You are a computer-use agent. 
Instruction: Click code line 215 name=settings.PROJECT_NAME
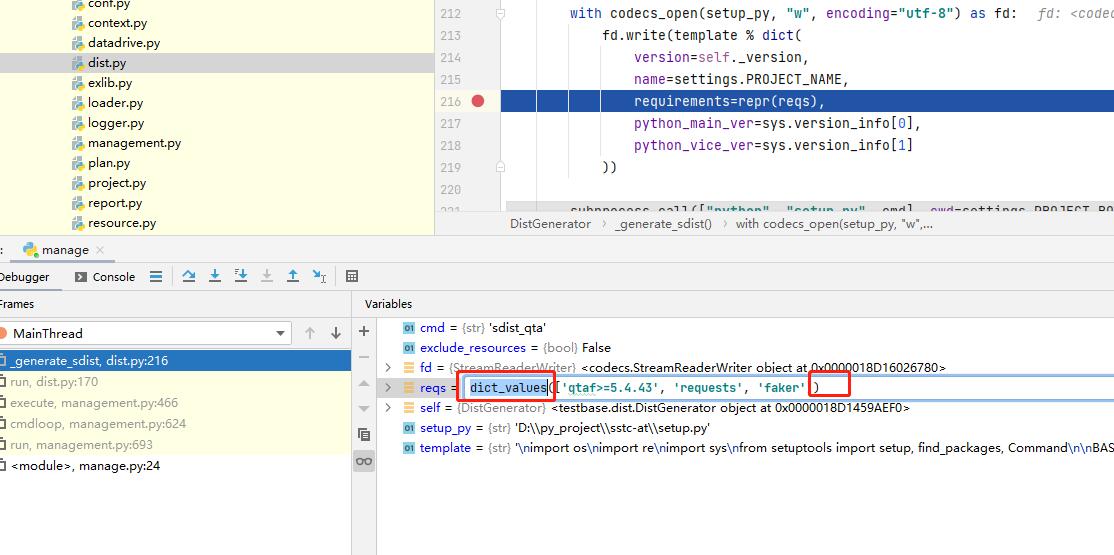(x=742, y=80)
